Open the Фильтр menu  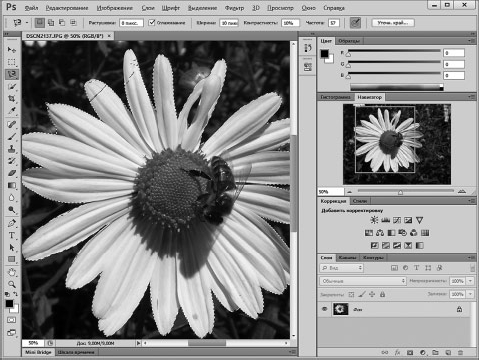tap(234, 8)
